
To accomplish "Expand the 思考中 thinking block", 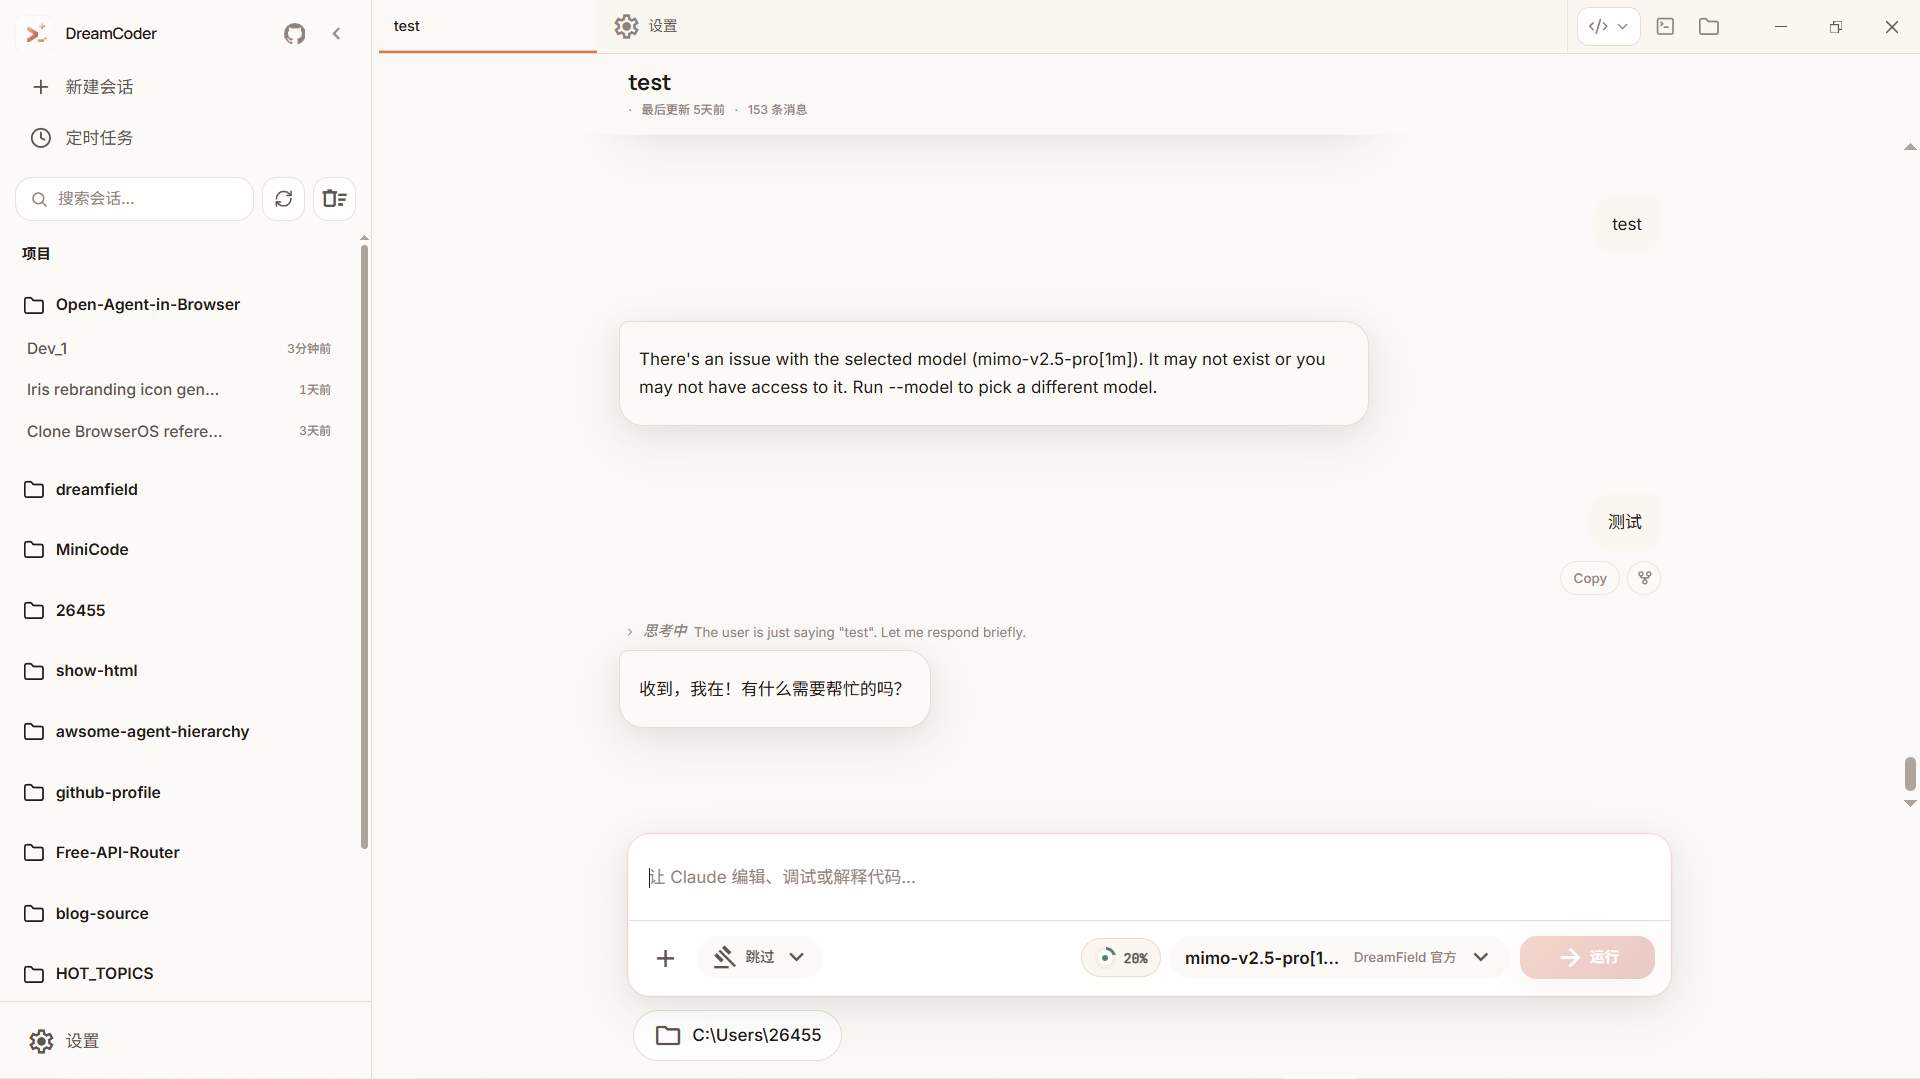I will tap(825, 632).
